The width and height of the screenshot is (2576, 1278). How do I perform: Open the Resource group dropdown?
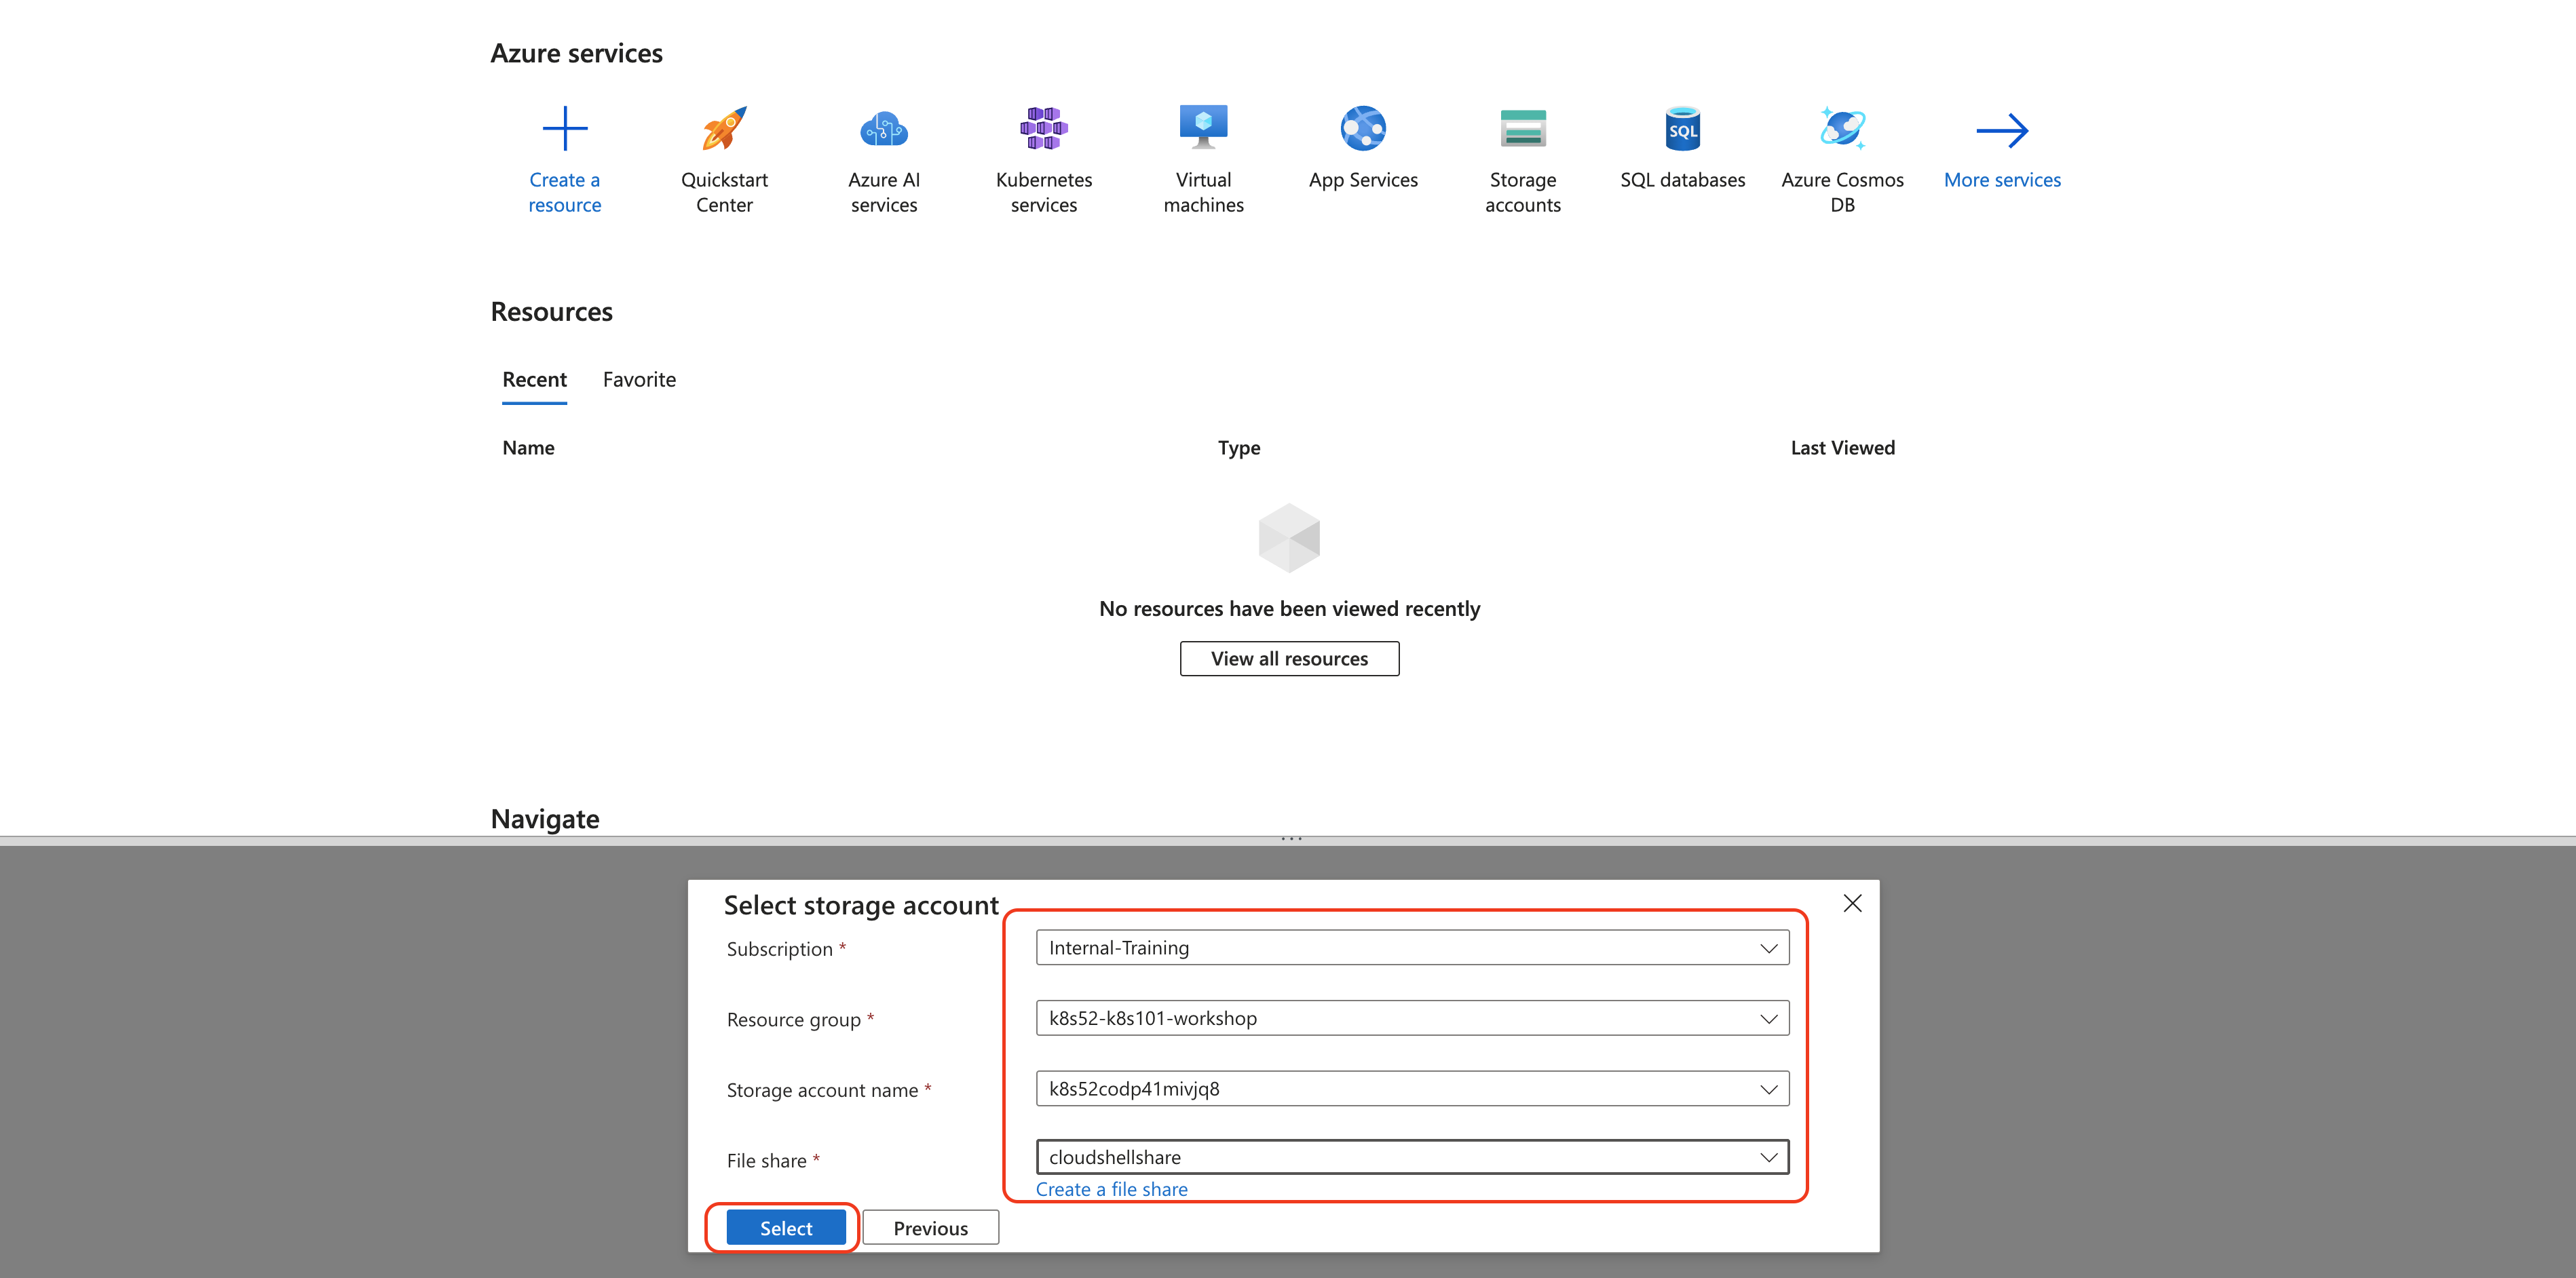[1412, 1018]
